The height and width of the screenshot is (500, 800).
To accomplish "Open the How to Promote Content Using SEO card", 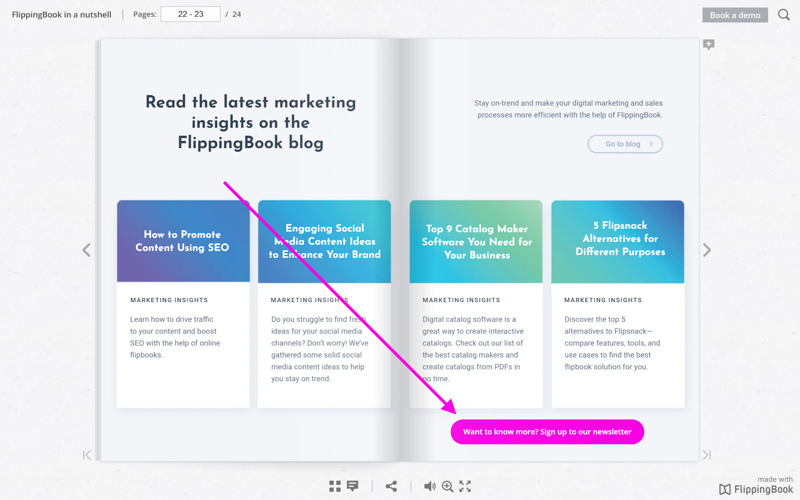I will pyautogui.click(x=183, y=304).
